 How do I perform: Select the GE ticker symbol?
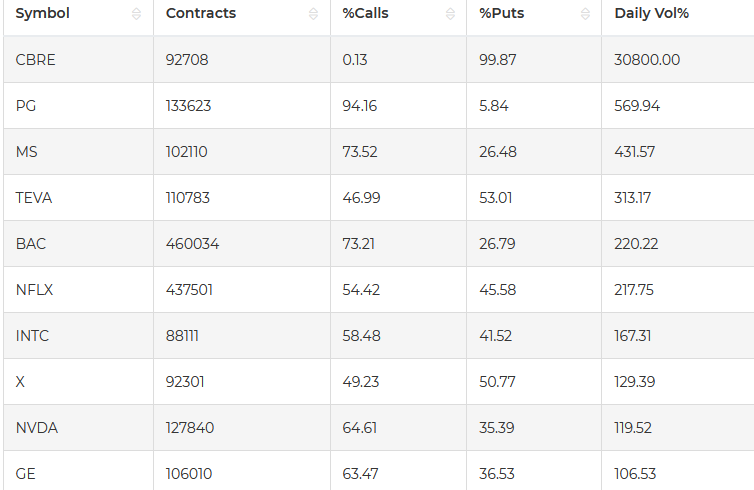(x=26, y=474)
